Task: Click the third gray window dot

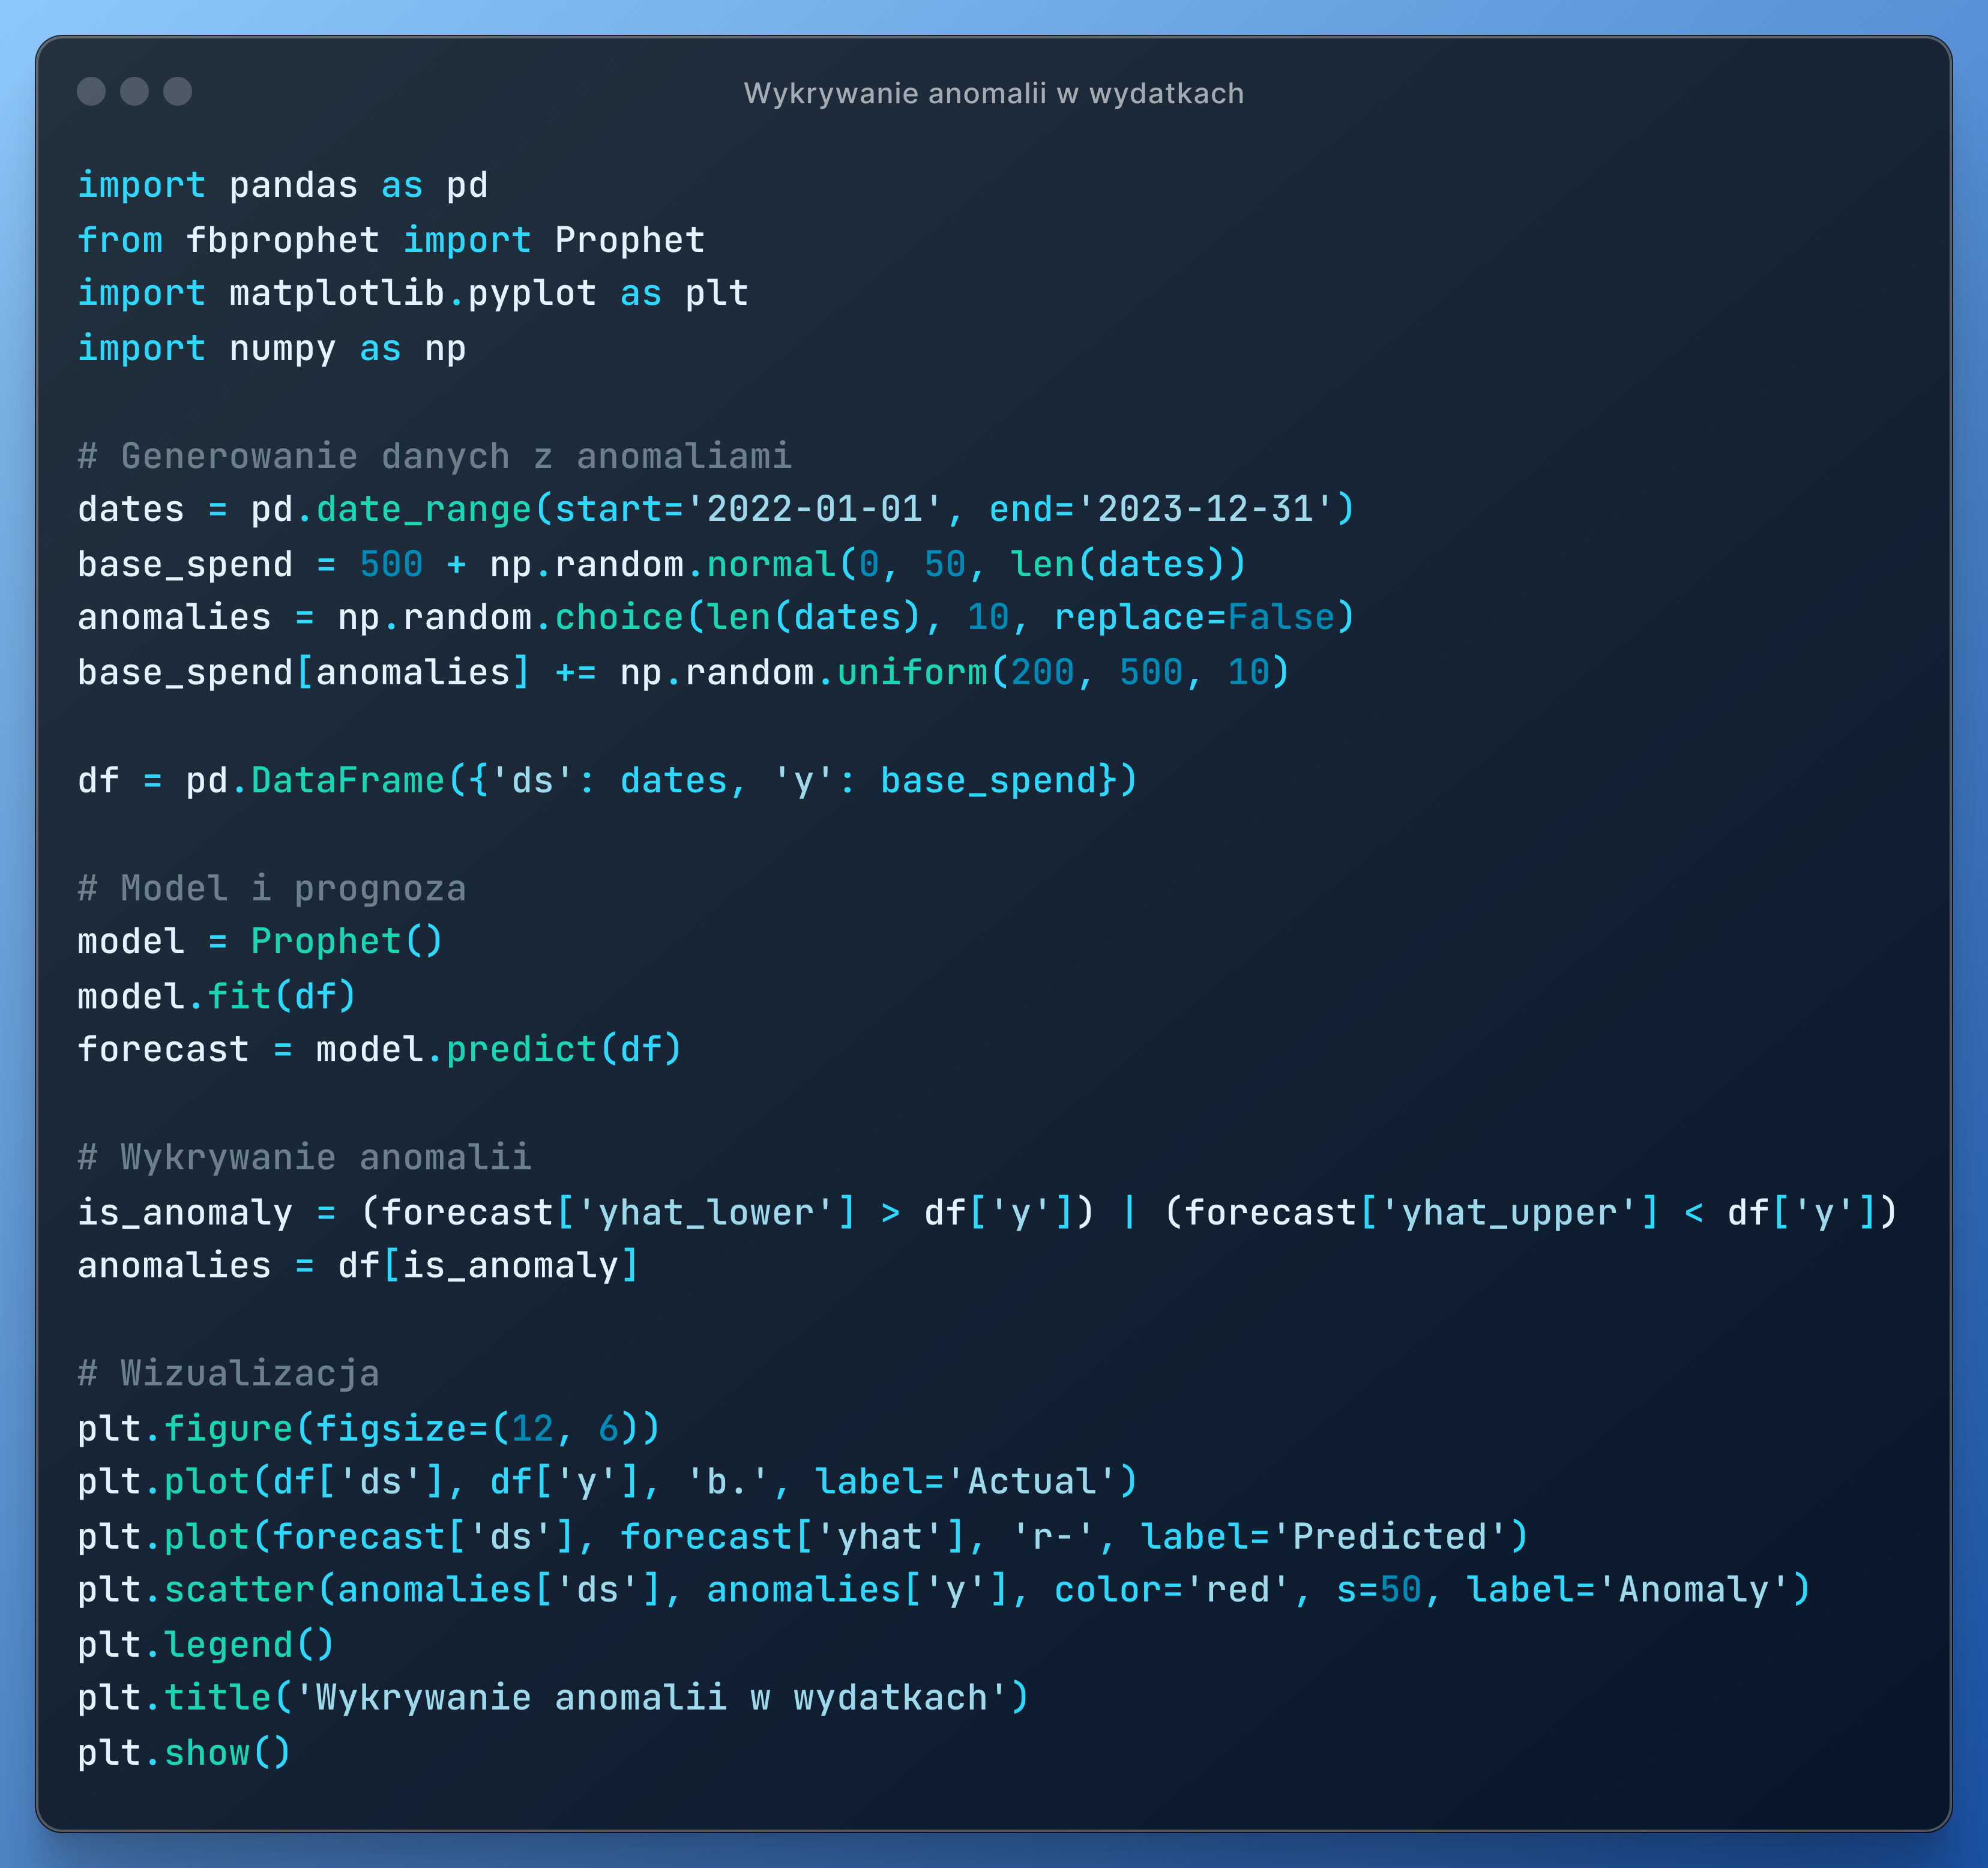Action: pyautogui.click(x=178, y=91)
